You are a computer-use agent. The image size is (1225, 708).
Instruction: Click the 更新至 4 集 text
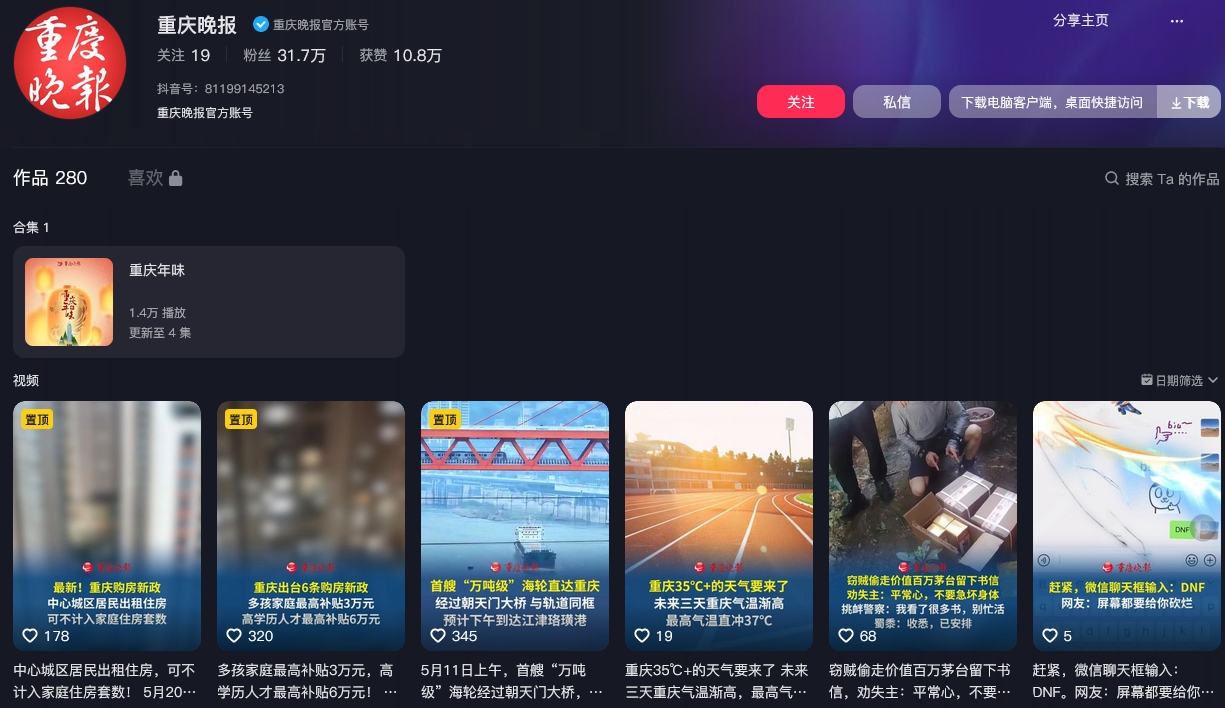160,333
